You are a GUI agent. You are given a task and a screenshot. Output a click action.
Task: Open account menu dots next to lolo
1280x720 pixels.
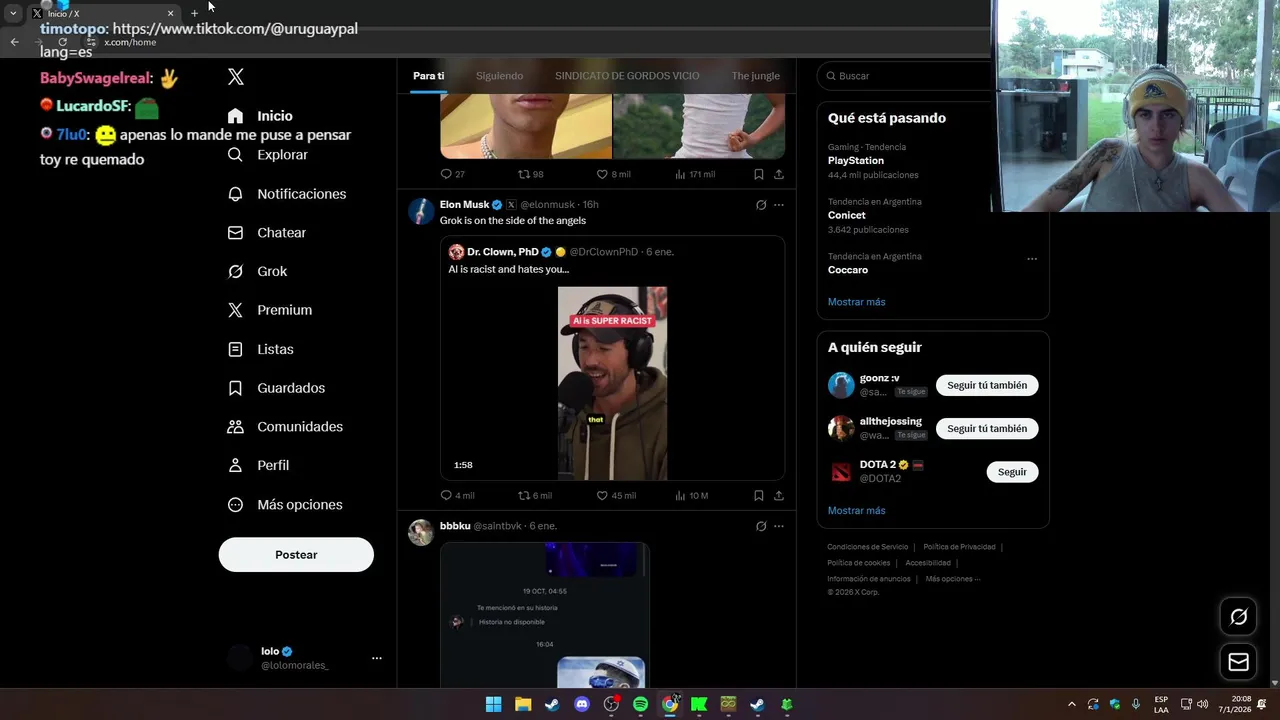[x=377, y=658]
